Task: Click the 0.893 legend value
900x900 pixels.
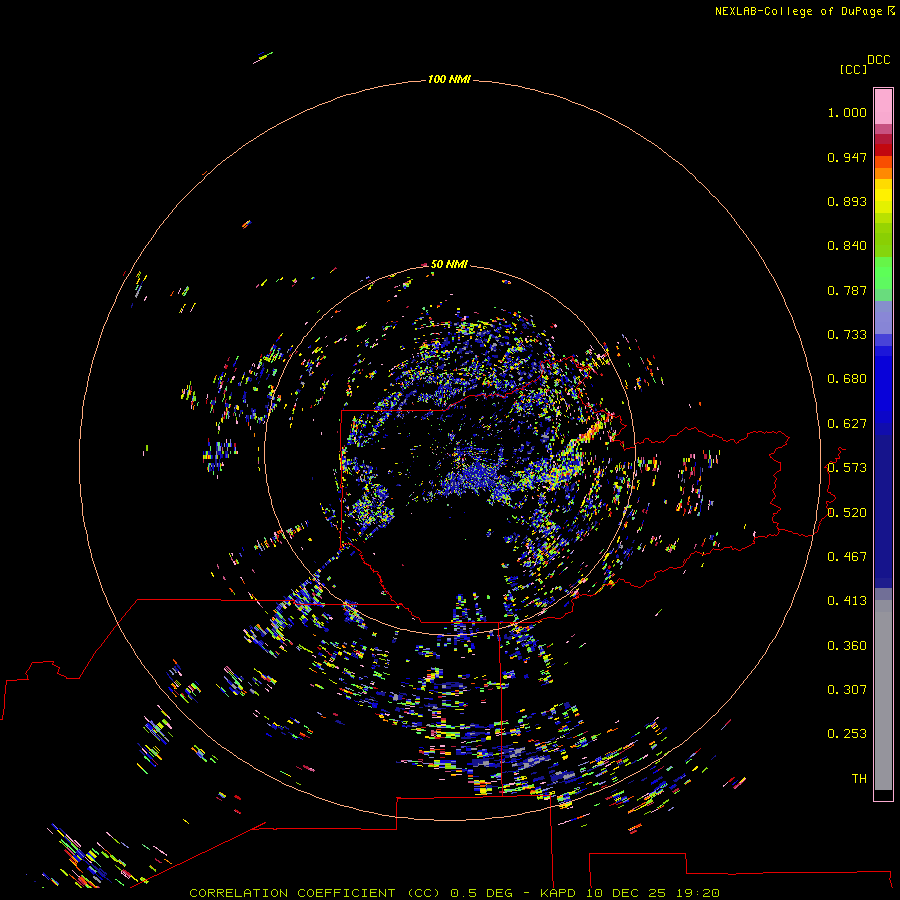Action: pyautogui.click(x=847, y=201)
